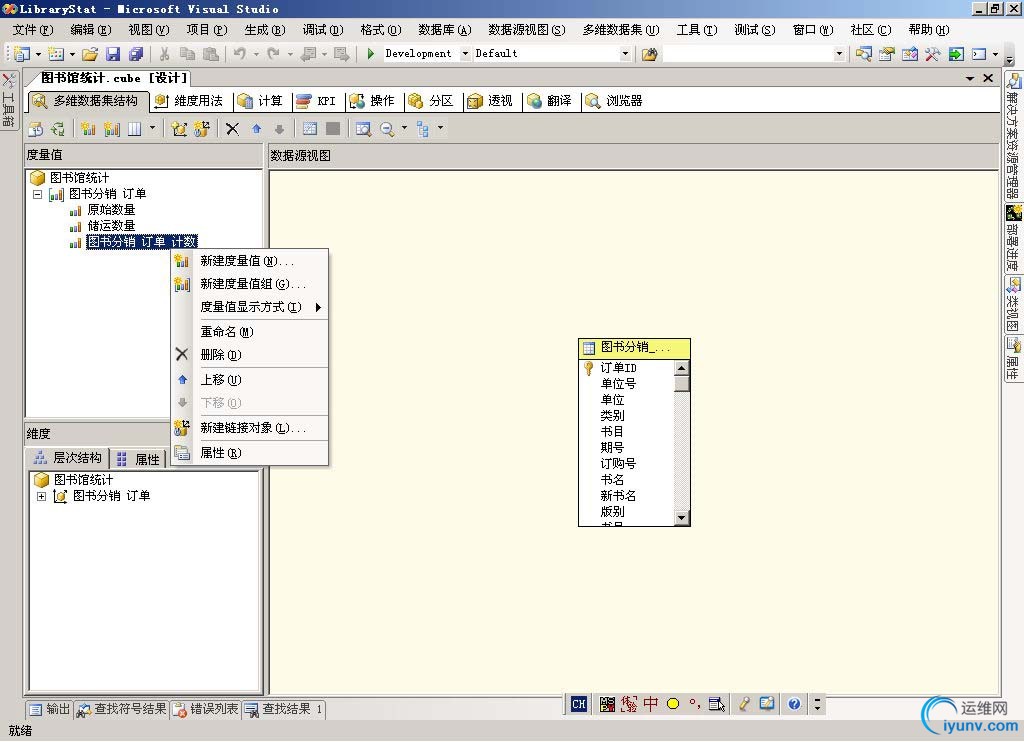Open the 工具箱 side panel

[8, 99]
